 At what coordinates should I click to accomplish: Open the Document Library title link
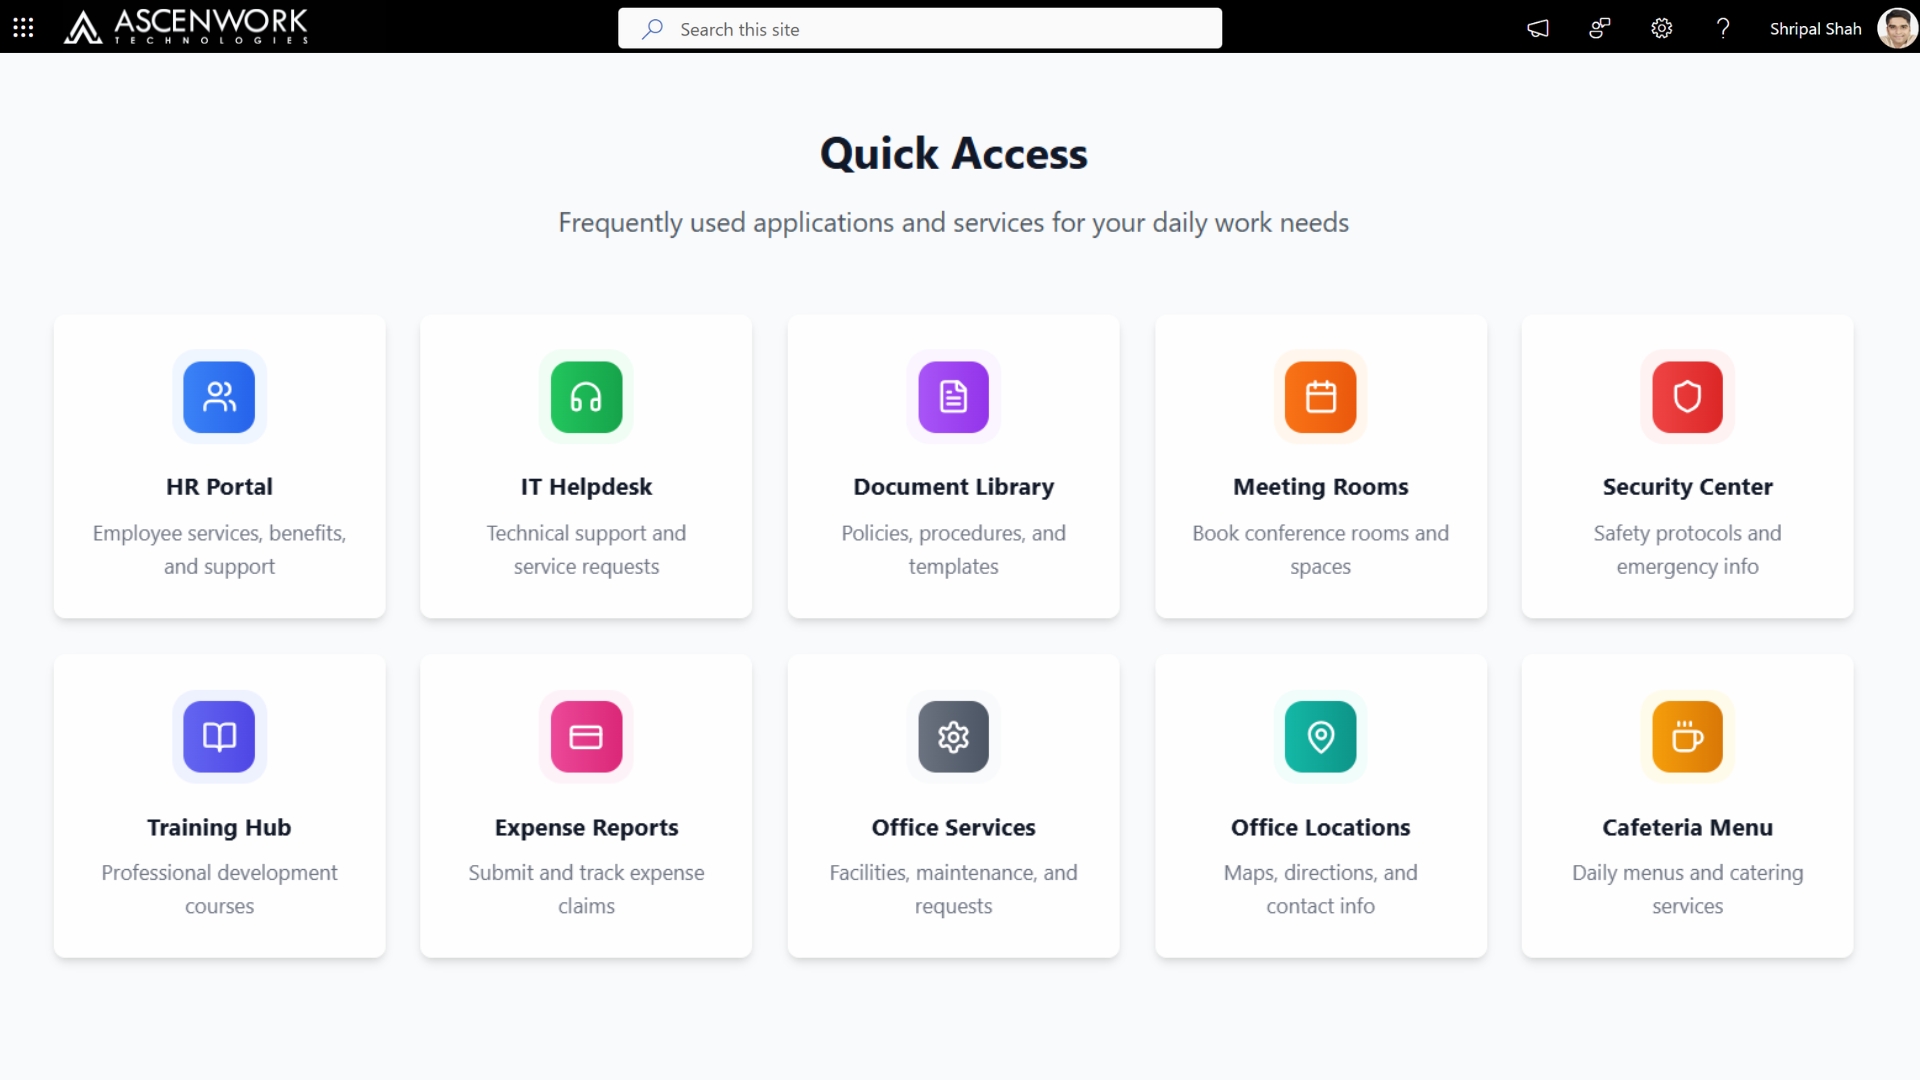click(953, 487)
